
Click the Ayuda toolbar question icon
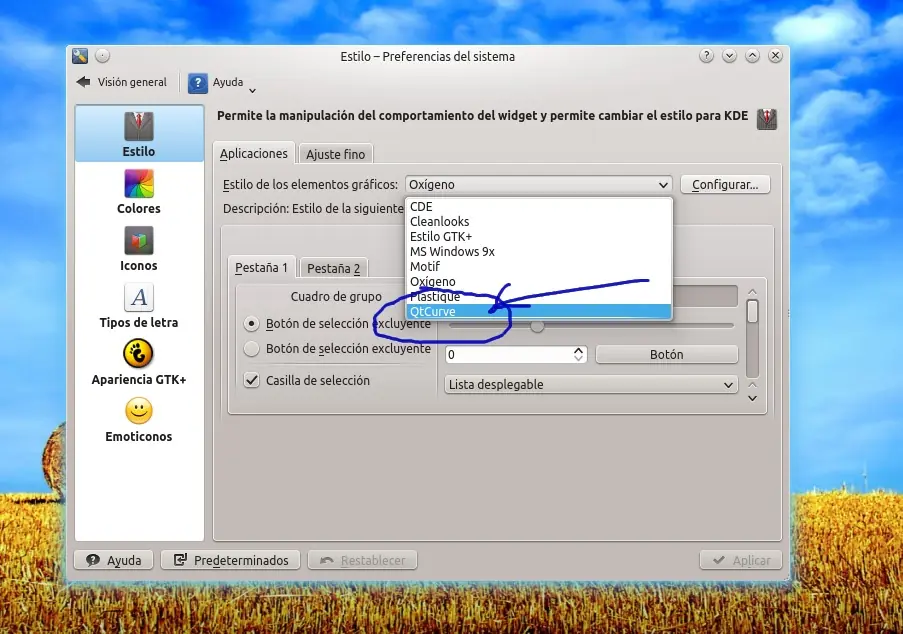pos(198,83)
